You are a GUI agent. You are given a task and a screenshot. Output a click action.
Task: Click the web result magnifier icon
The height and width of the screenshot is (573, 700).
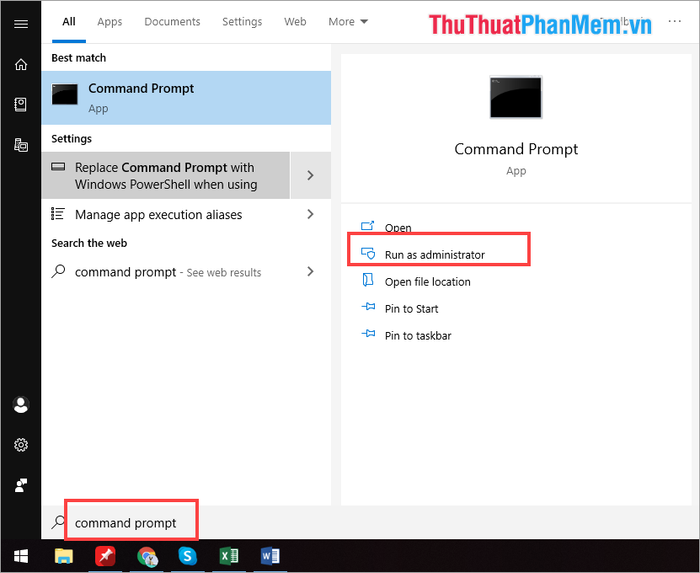pyautogui.click(x=58, y=271)
